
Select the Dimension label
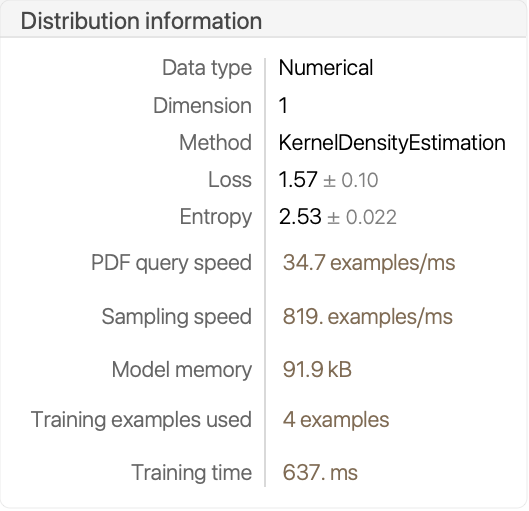click(x=202, y=105)
